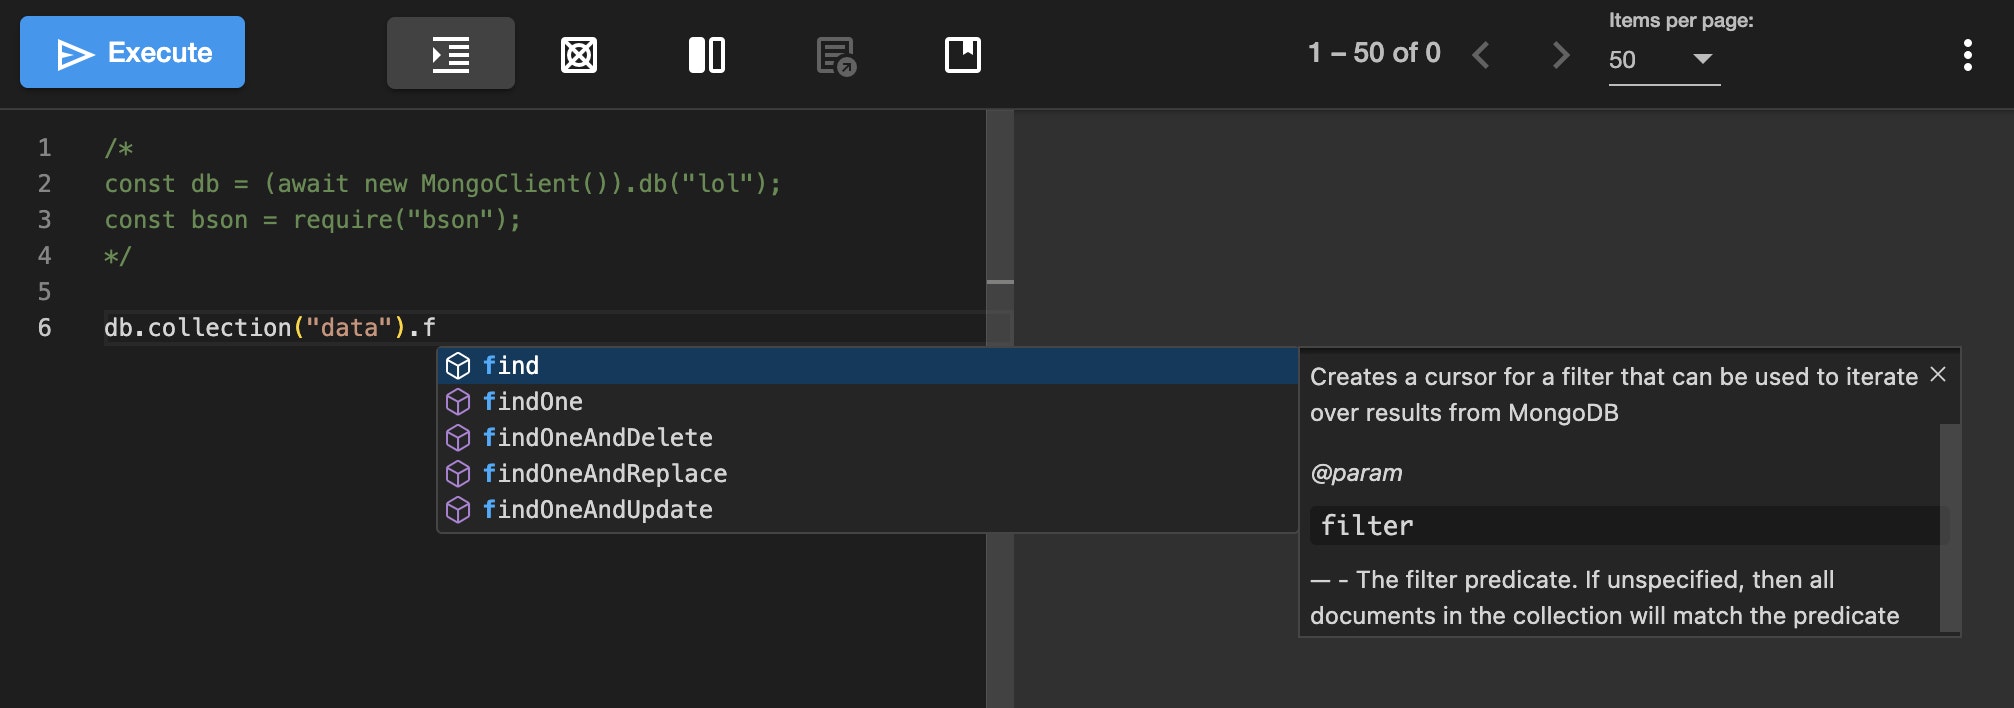
Task: Go to the previous results page
Action: 1482,54
